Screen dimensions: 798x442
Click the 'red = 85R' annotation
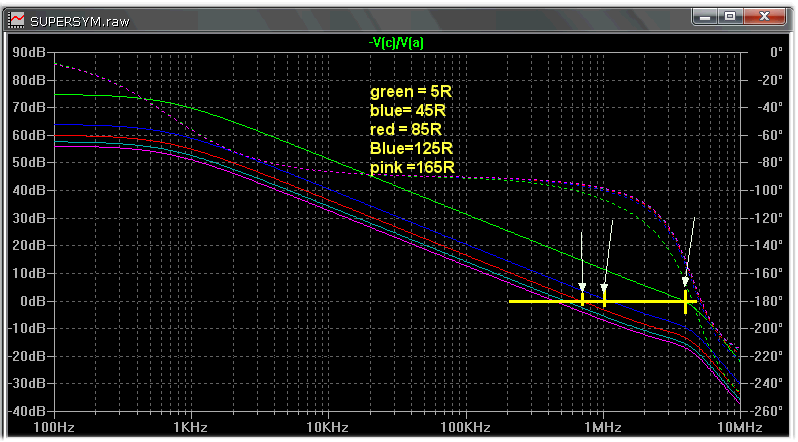tap(406, 129)
